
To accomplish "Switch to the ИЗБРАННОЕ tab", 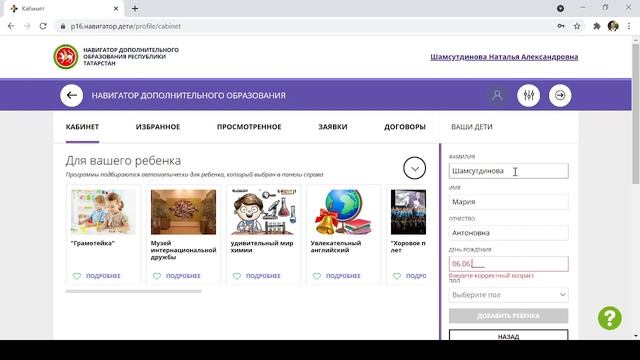I will (x=158, y=127).
